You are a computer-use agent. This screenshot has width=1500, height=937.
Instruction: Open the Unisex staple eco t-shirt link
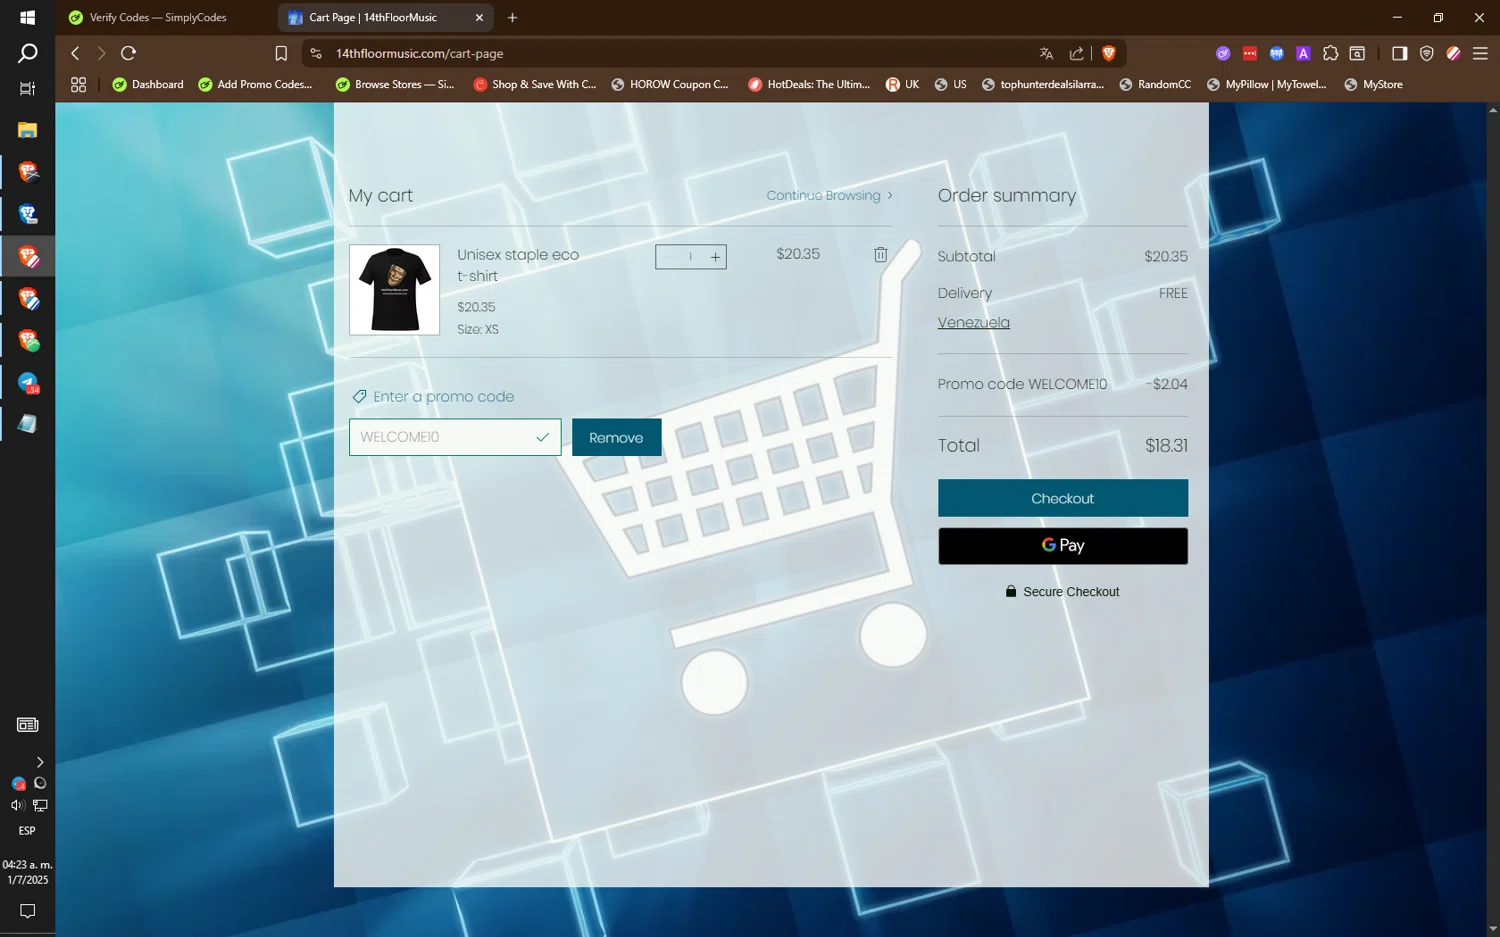pyautogui.click(x=518, y=265)
